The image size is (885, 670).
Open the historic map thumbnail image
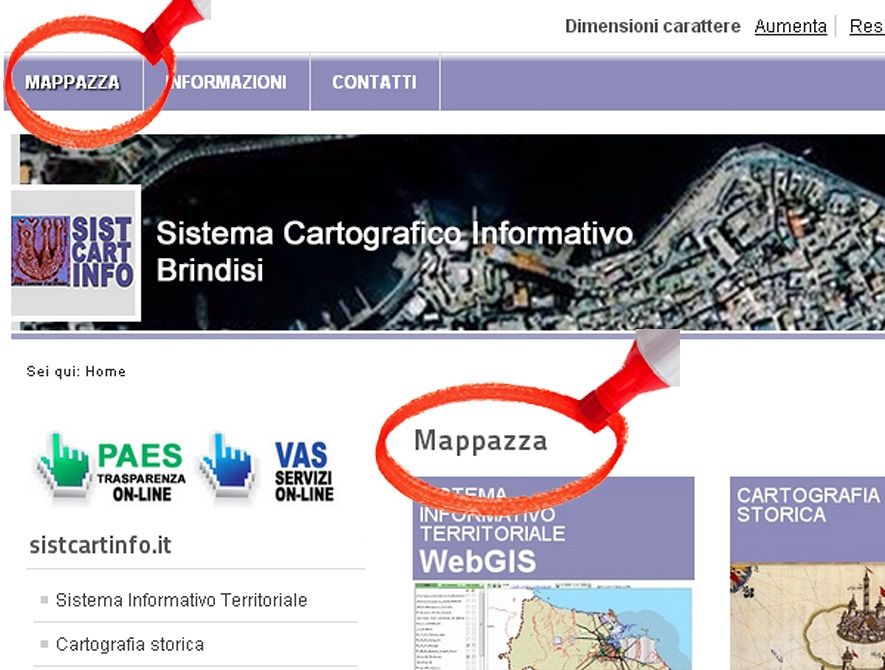(x=806, y=616)
